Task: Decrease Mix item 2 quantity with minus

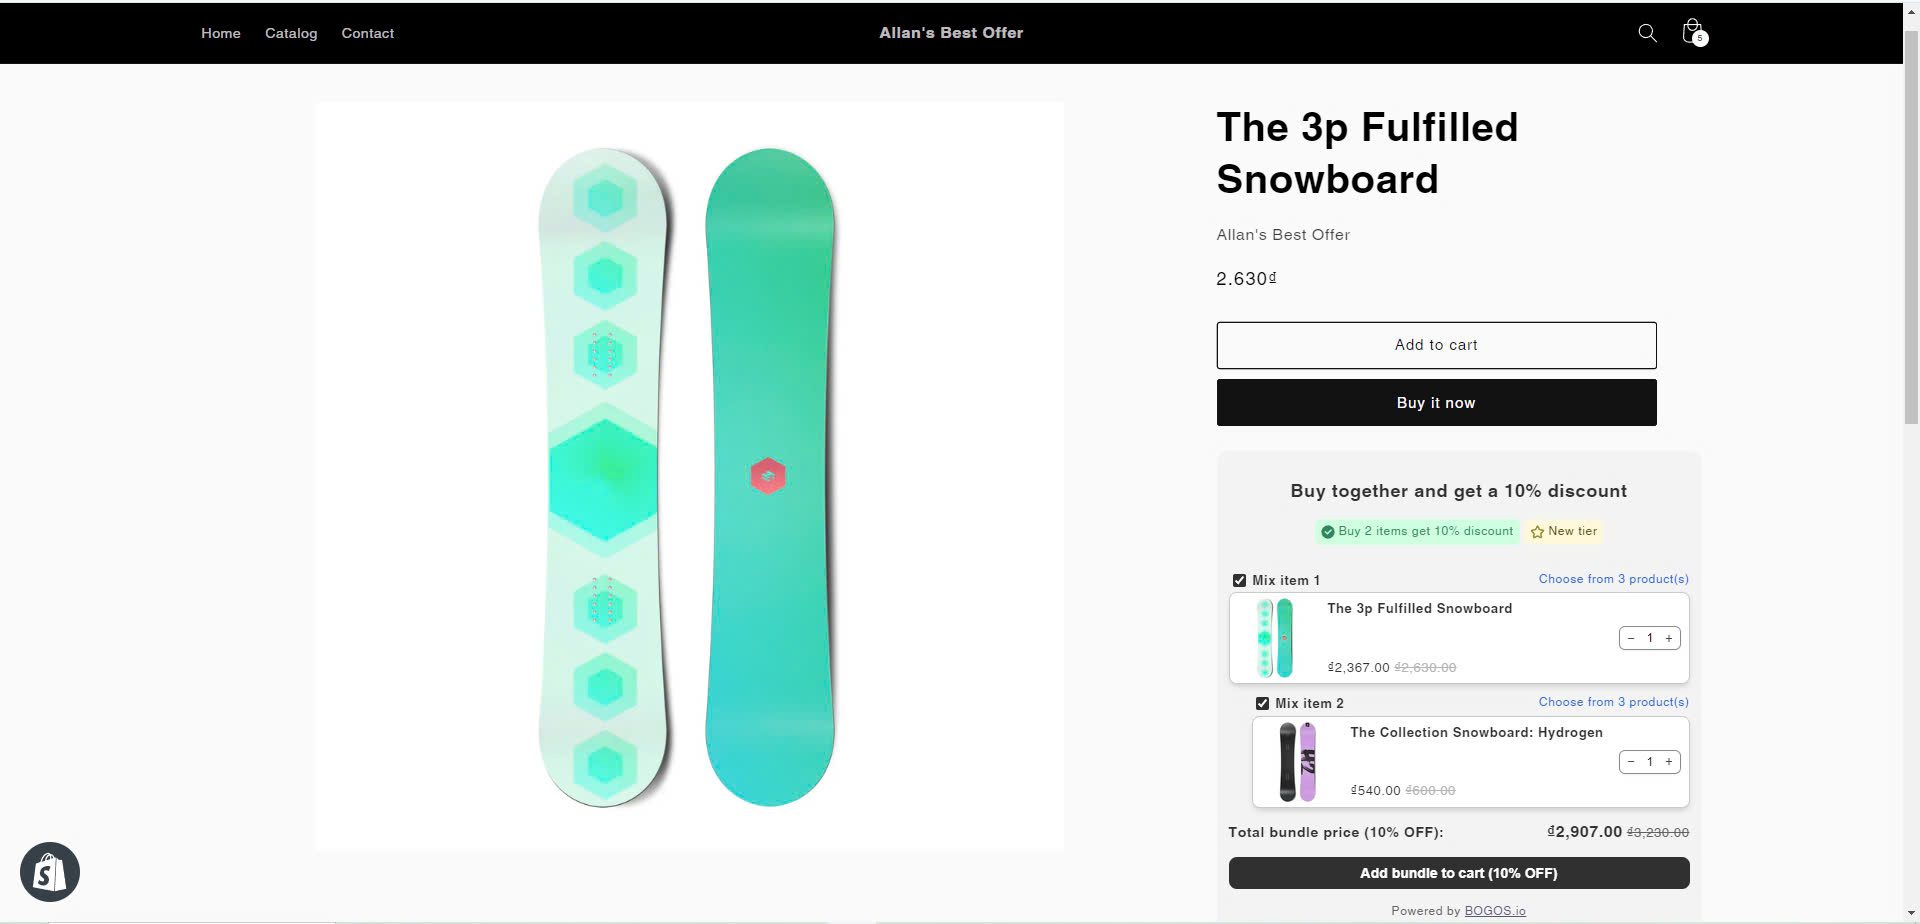Action: (x=1631, y=762)
